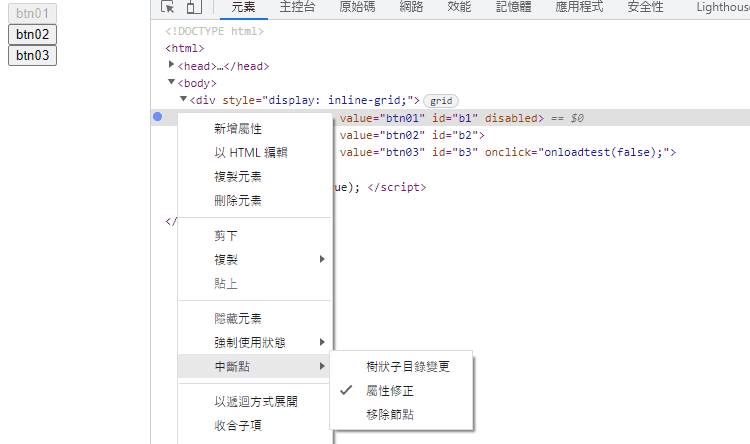Toggle the device toolbar icon

pos(193,7)
